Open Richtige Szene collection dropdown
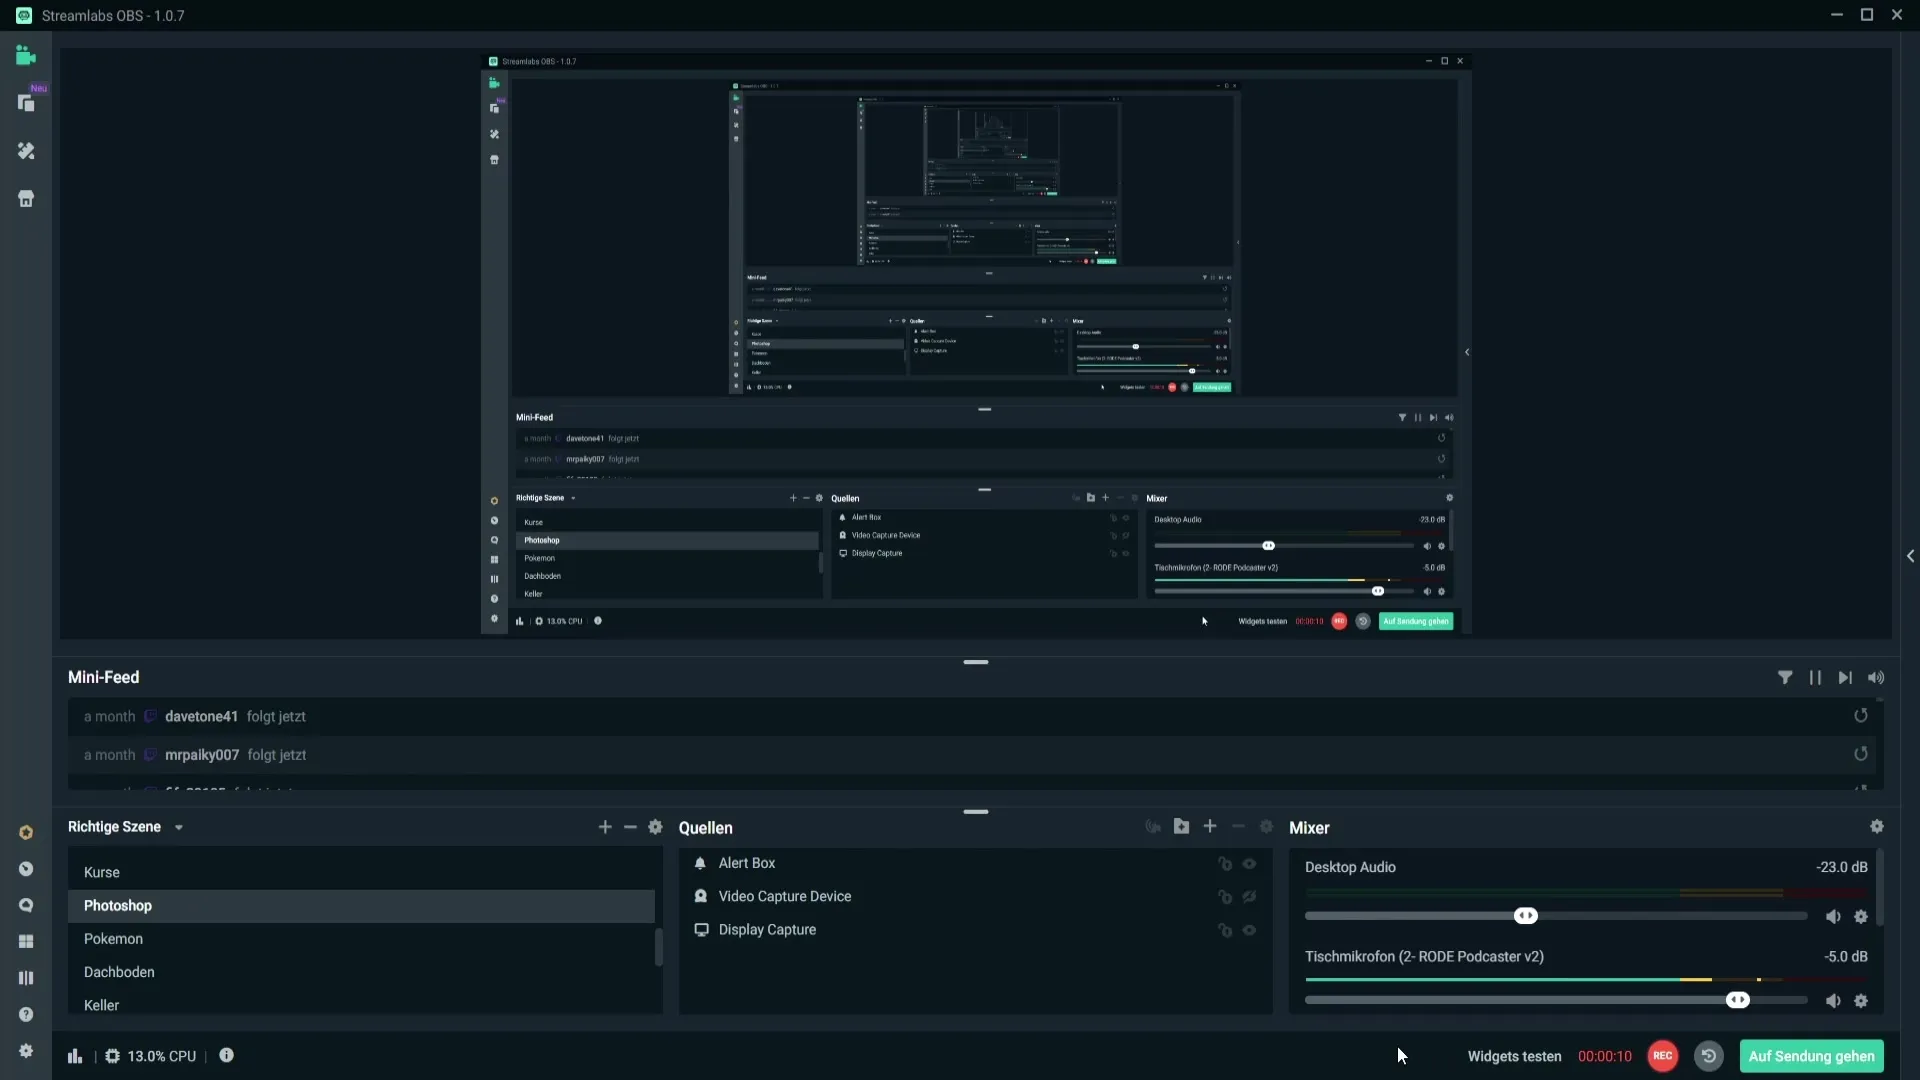1920x1080 pixels. pyautogui.click(x=179, y=828)
